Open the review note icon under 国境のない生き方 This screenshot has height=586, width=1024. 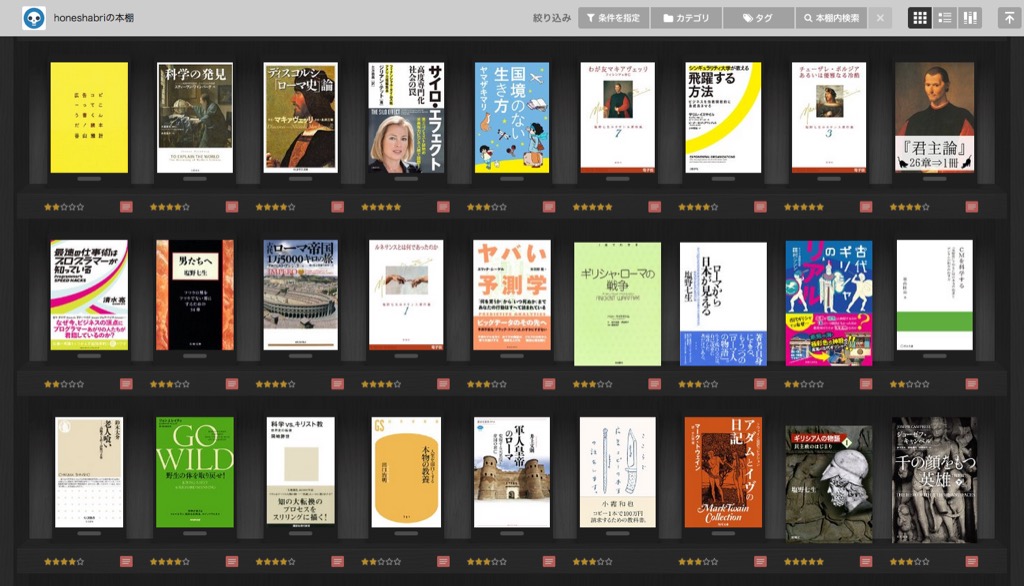coord(549,206)
